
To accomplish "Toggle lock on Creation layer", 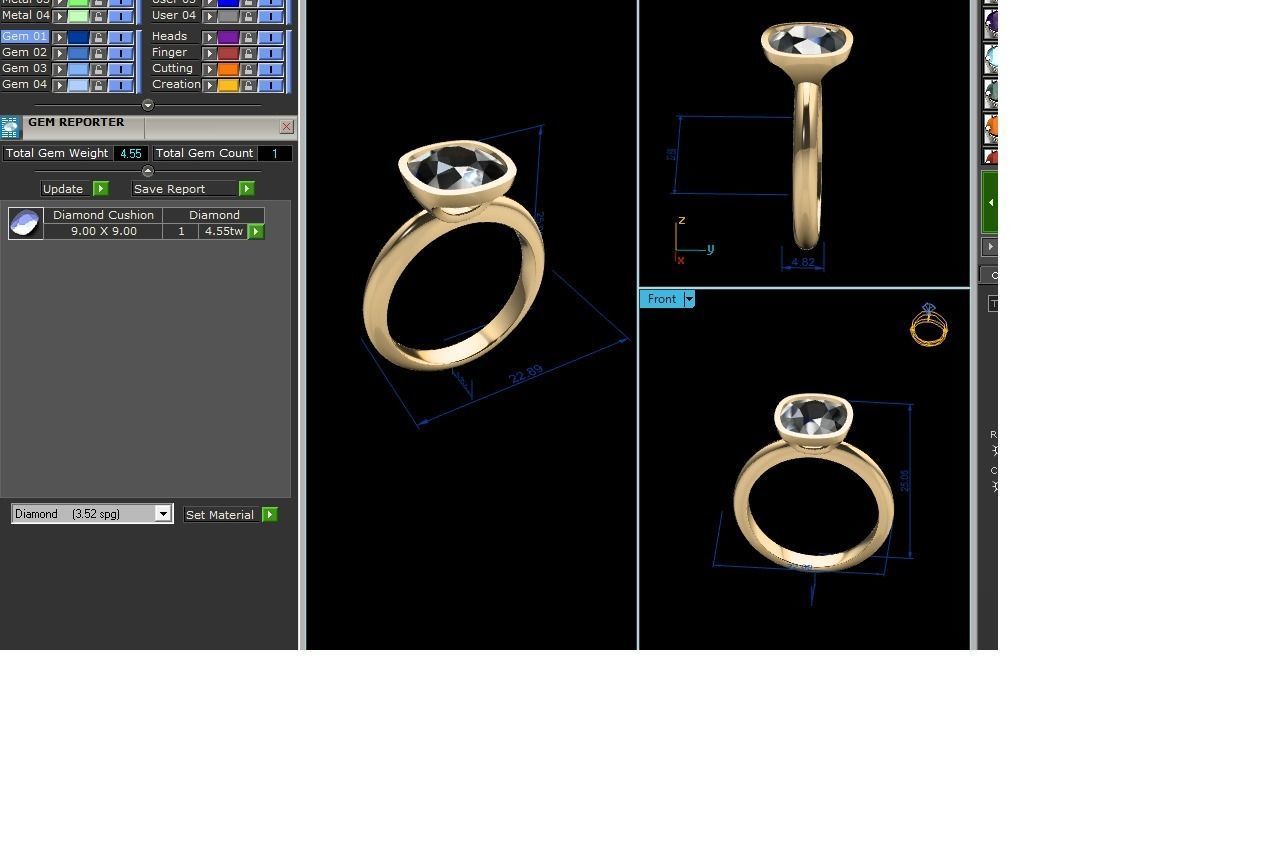I will [248, 85].
